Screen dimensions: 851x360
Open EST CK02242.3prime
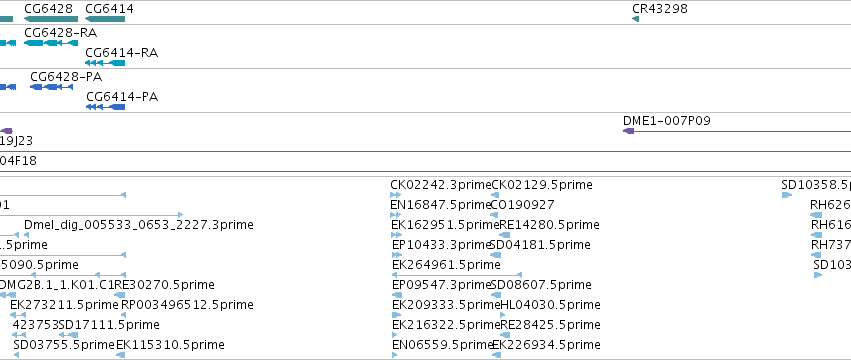click(440, 185)
